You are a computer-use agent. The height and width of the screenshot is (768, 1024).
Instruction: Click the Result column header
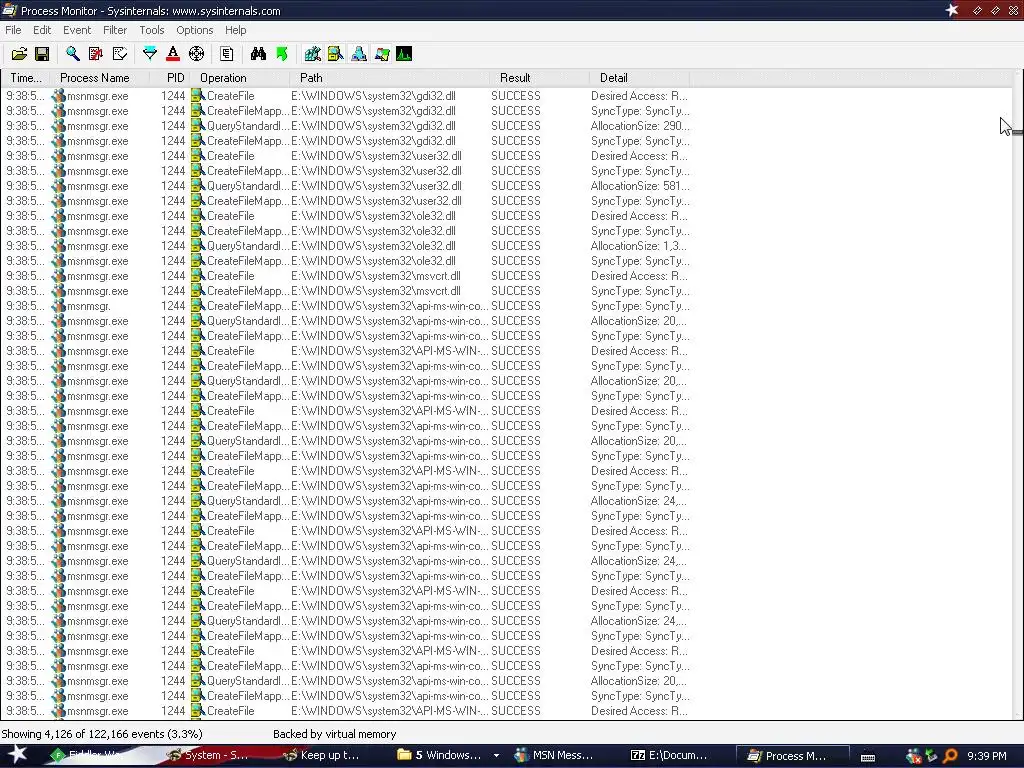pos(539,78)
